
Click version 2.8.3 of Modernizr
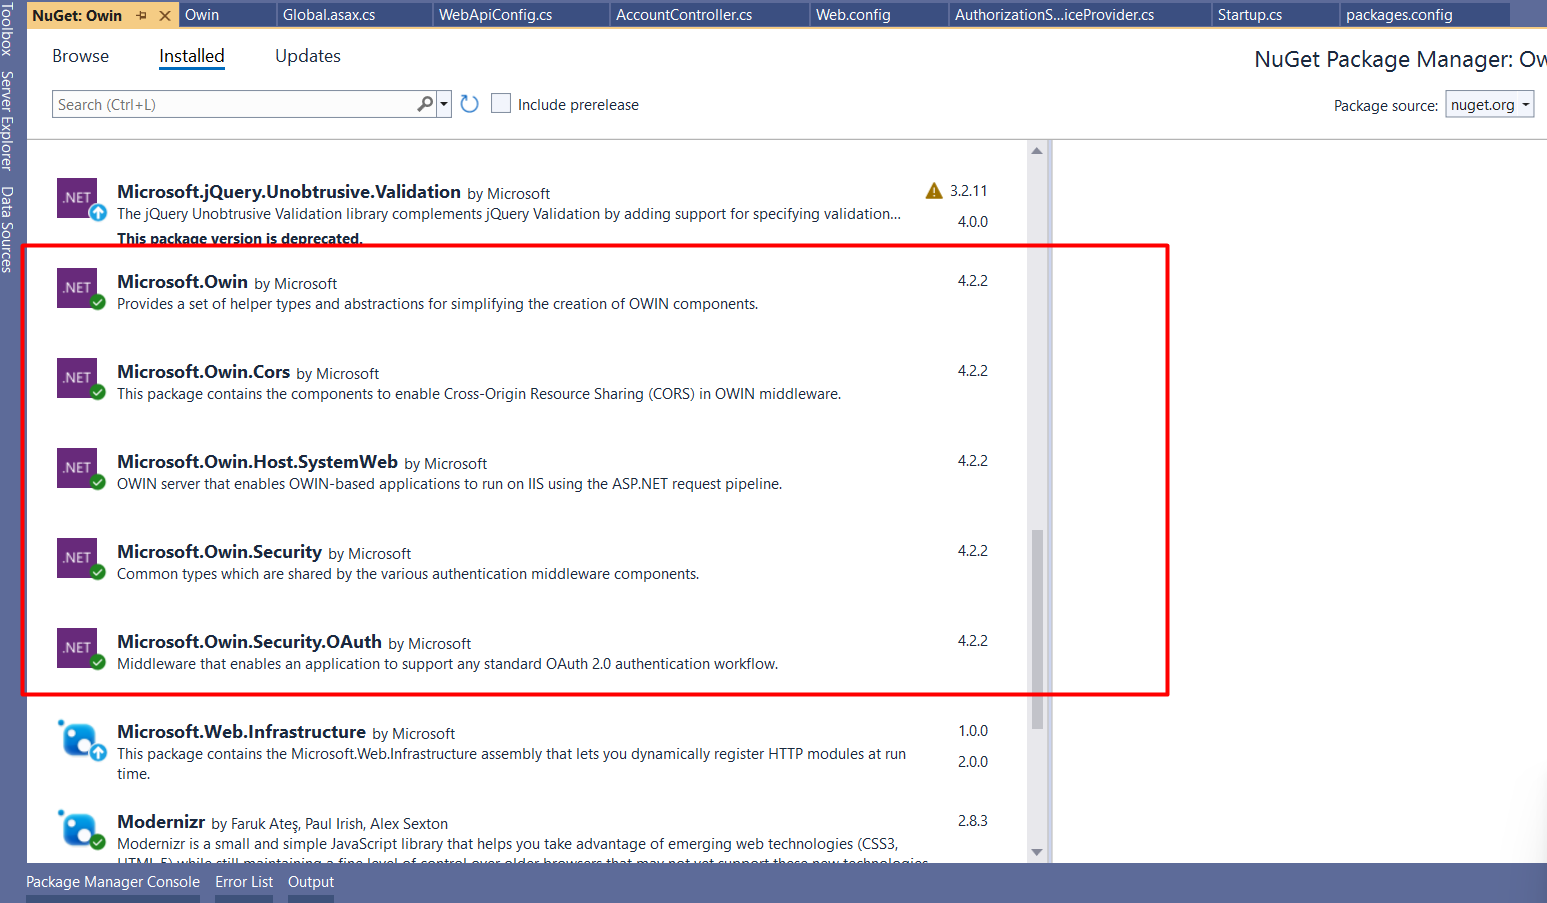pos(973,821)
